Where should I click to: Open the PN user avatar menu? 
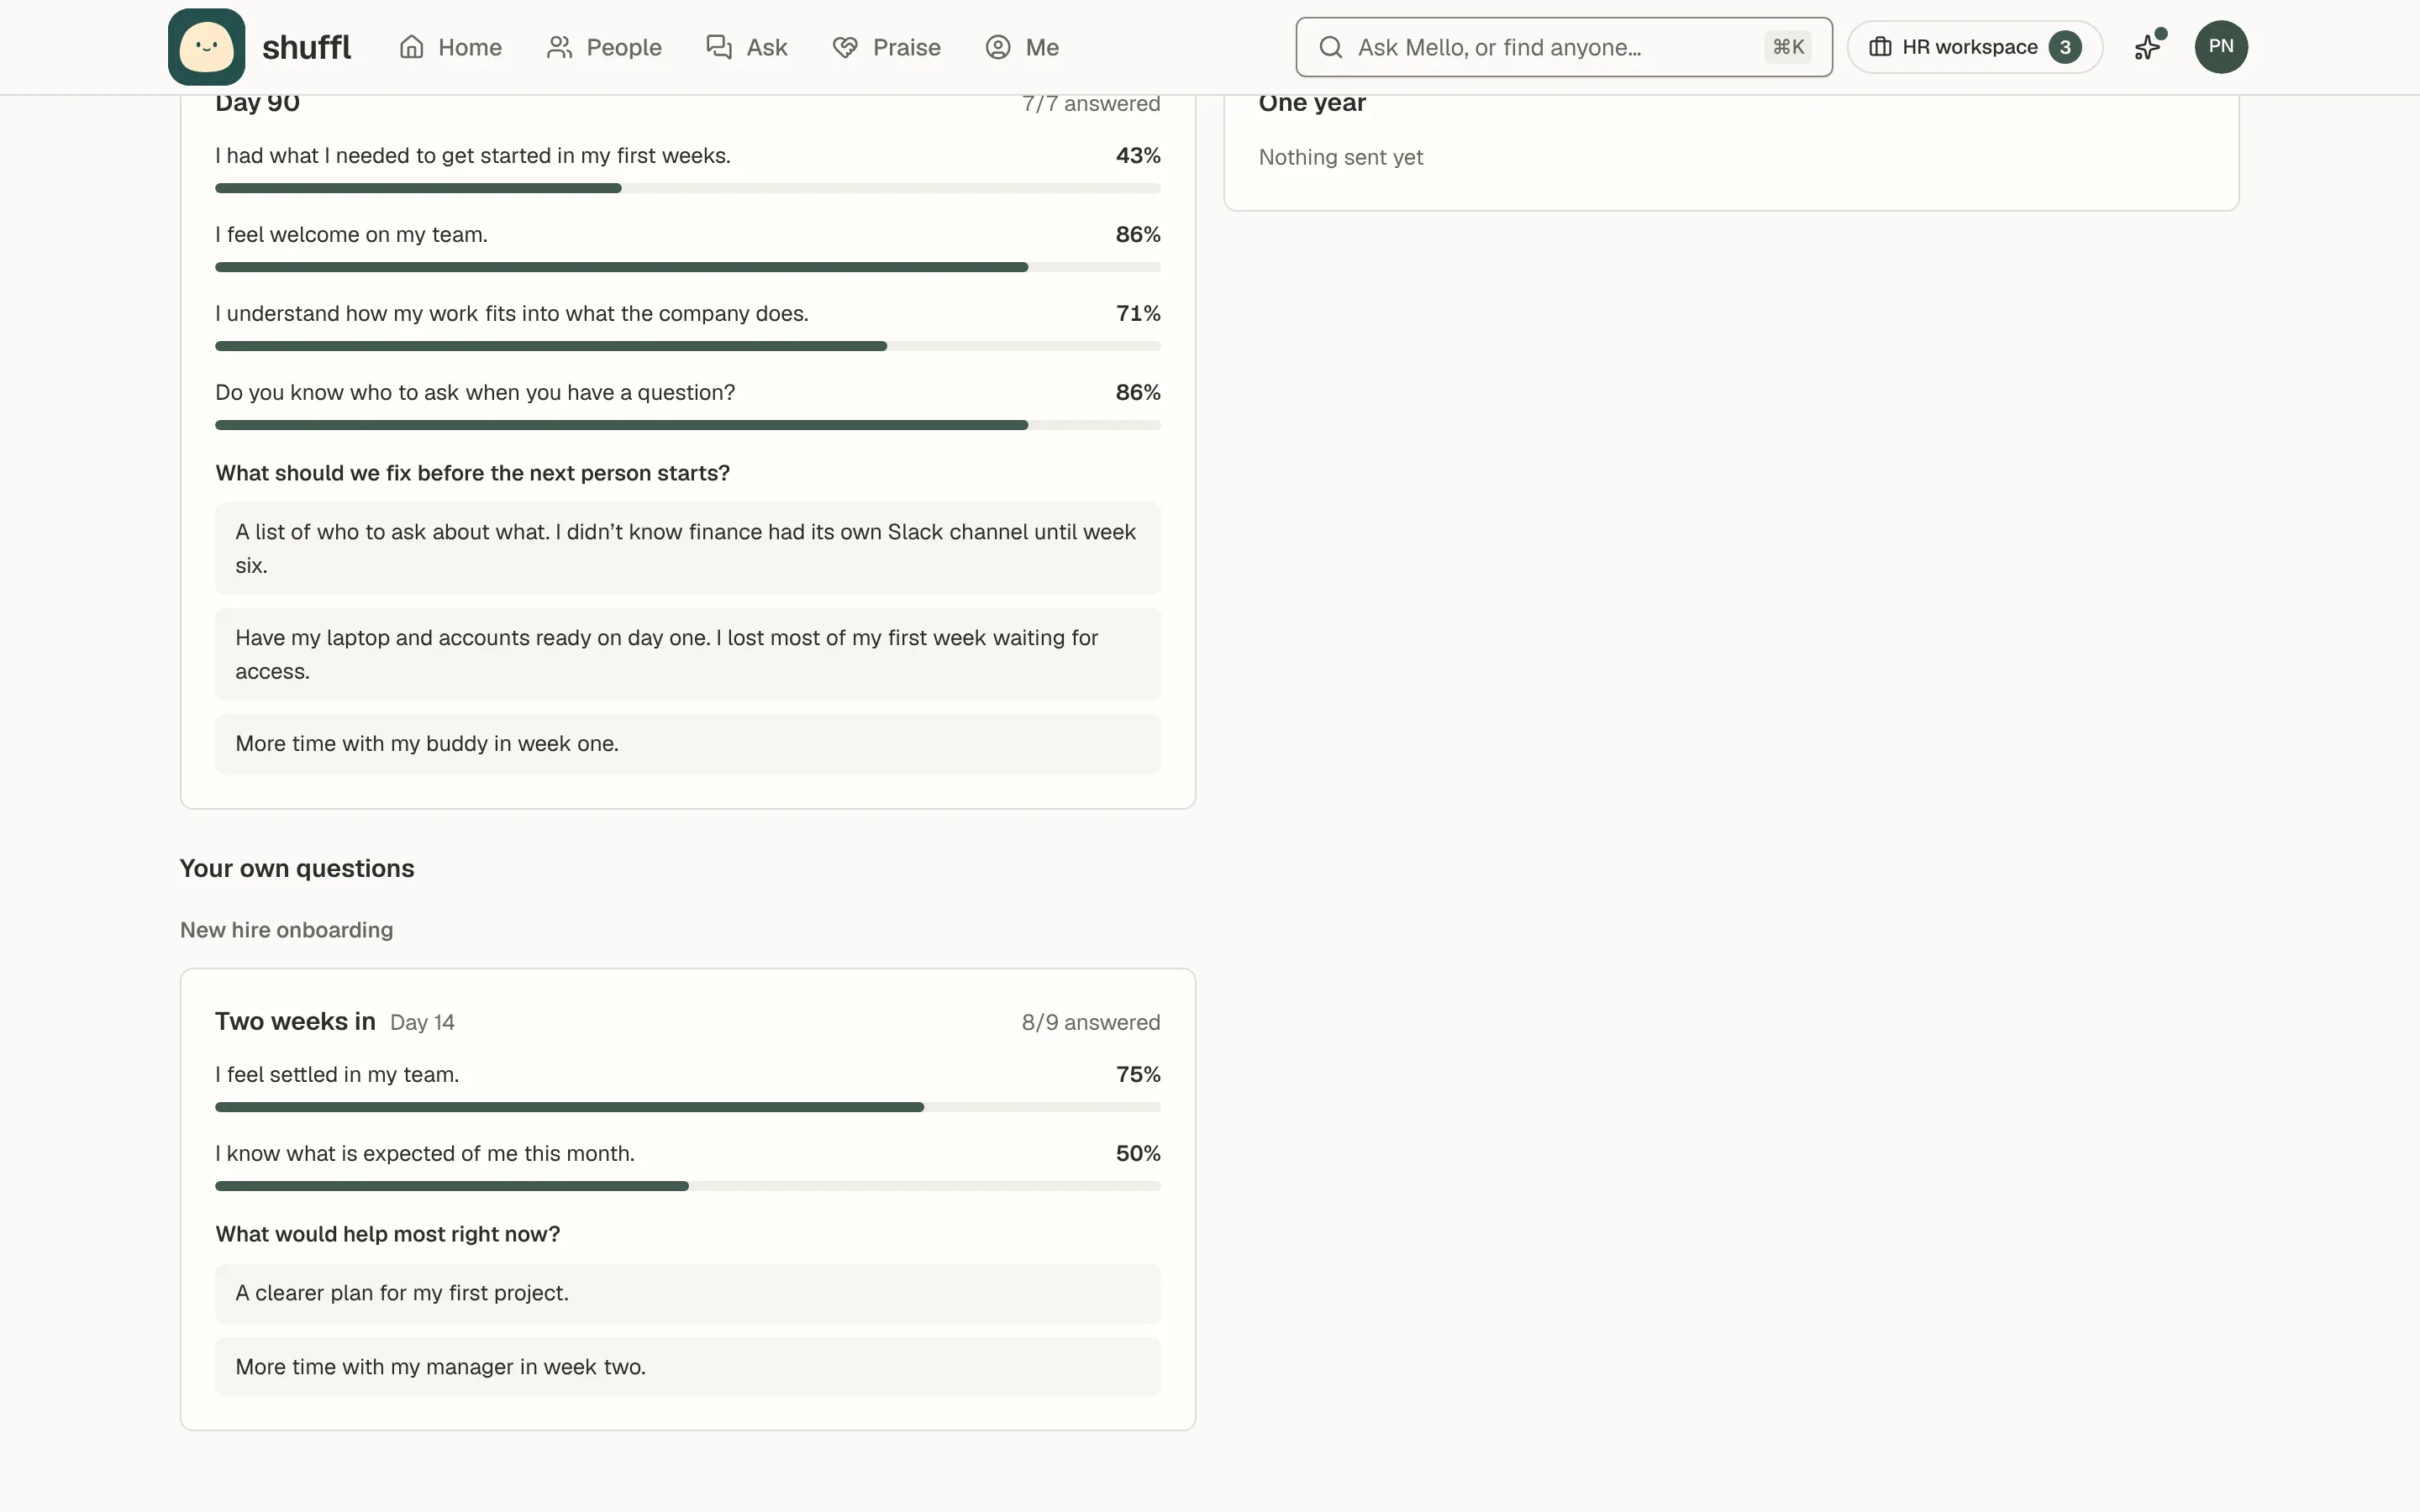point(2221,47)
